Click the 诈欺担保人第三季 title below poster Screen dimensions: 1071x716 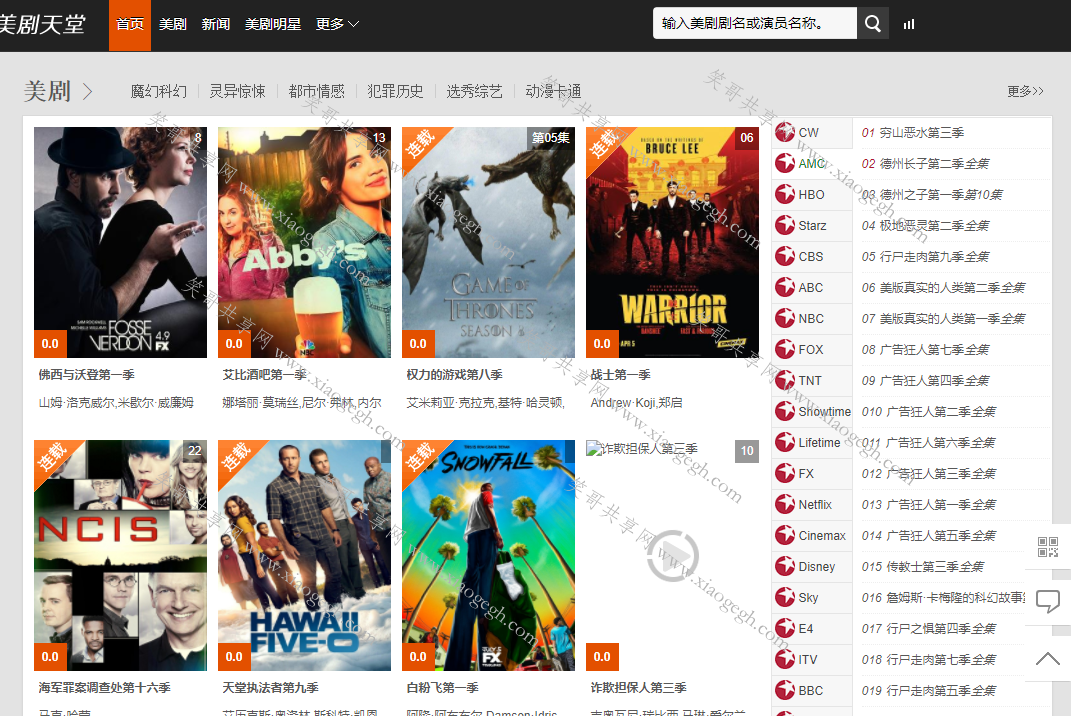click(x=639, y=687)
